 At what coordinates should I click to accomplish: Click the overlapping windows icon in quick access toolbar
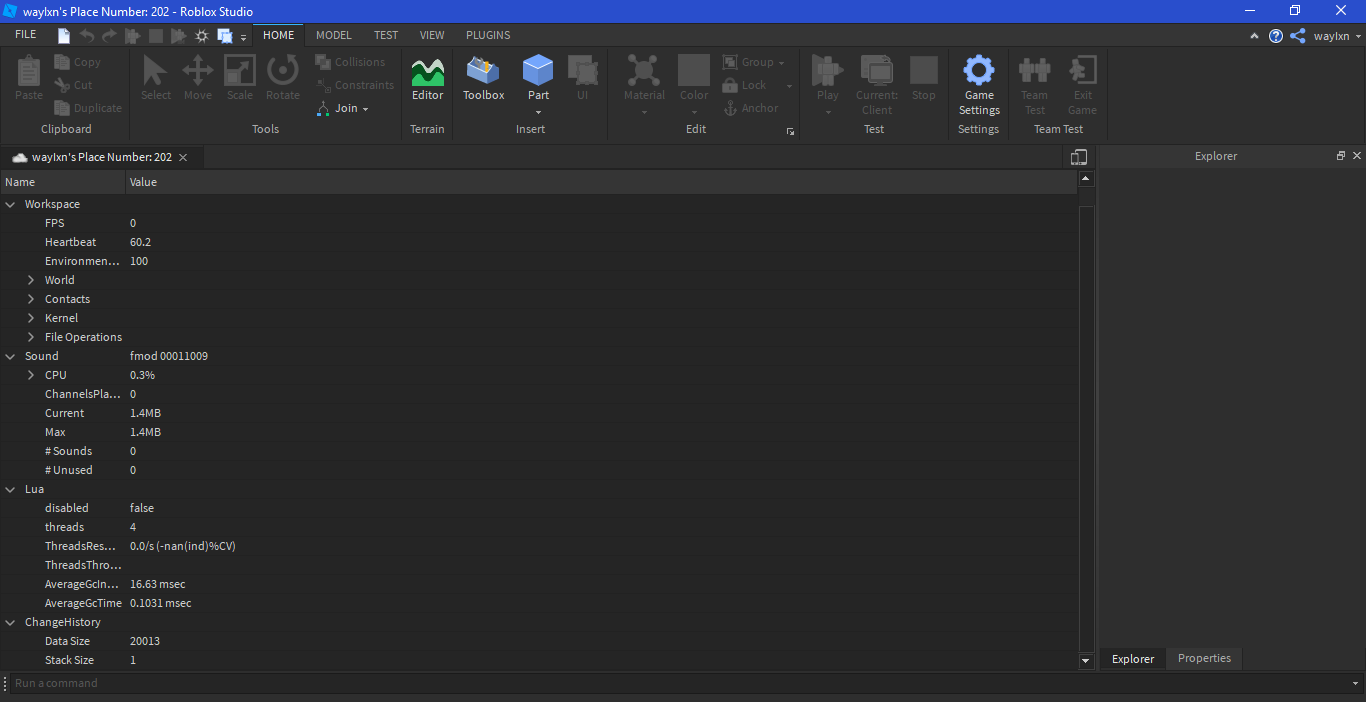[225, 36]
